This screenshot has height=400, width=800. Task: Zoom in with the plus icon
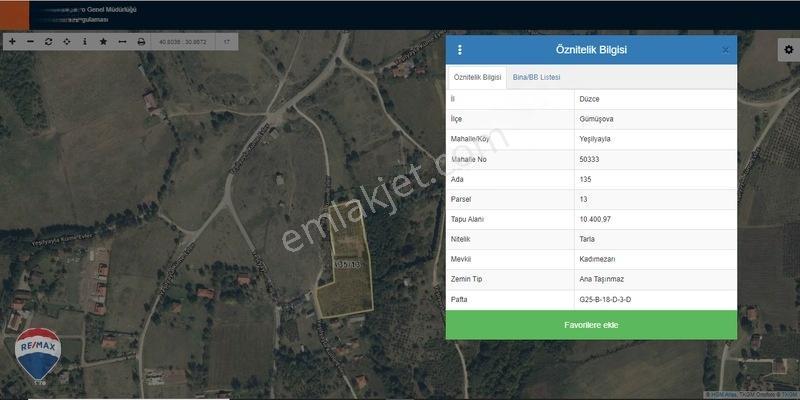(x=12, y=42)
